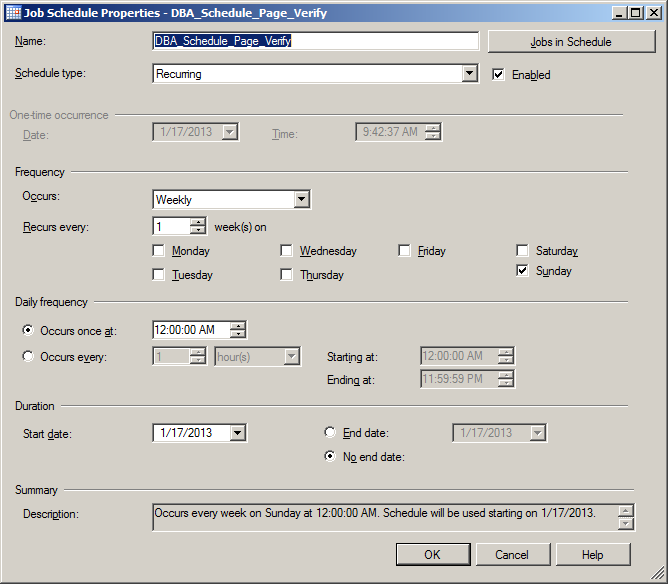Uncheck the Sunday checkbox

[x=522, y=271]
